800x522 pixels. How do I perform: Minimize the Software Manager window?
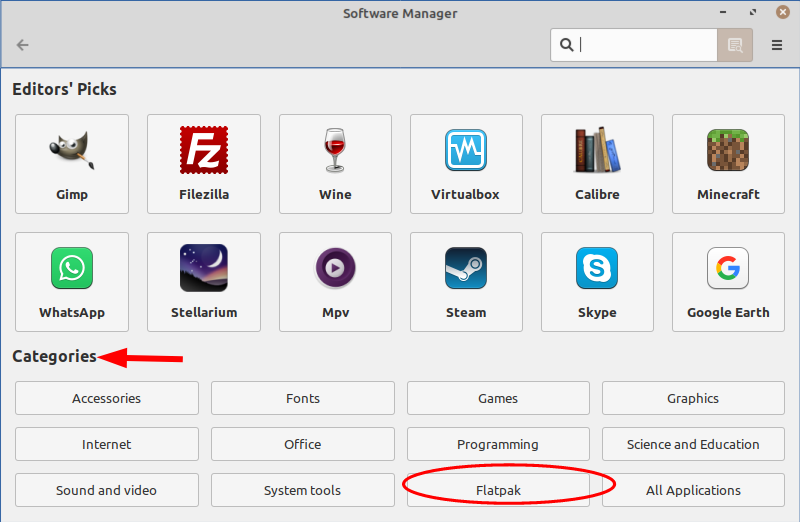pyautogui.click(x=723, y=12)
